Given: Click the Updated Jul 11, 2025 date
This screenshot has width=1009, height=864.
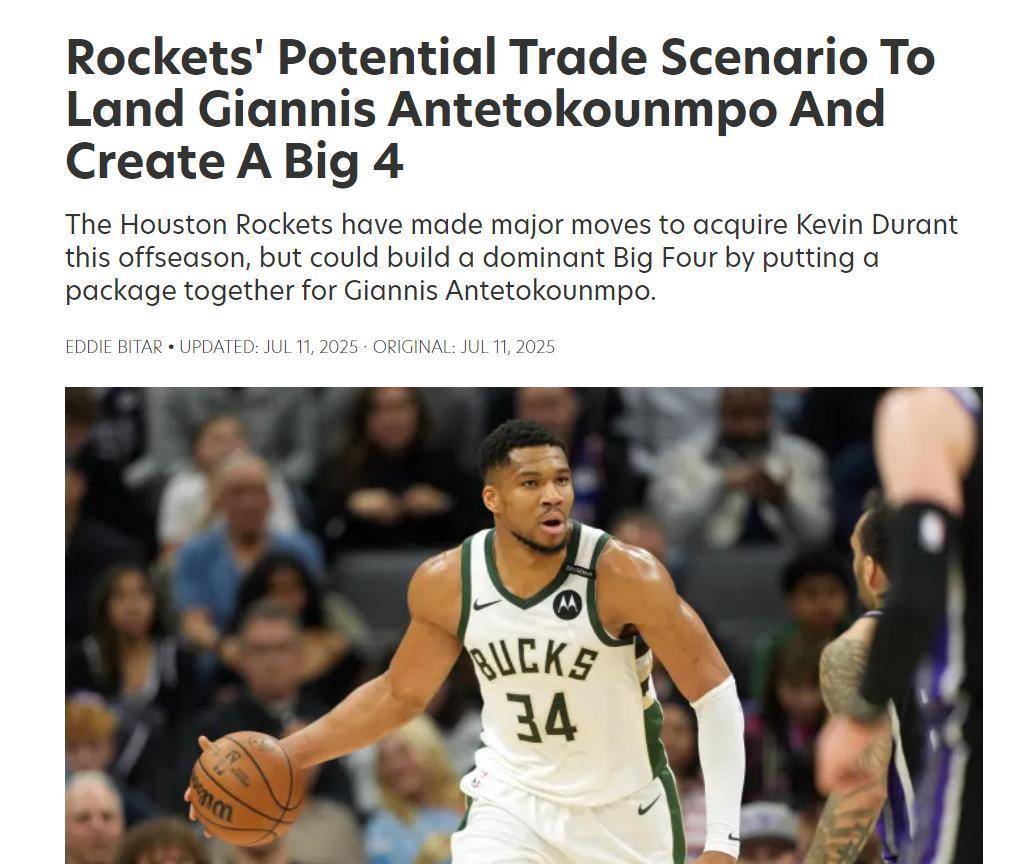Looking at the screenshot, I should coord(268,347).
